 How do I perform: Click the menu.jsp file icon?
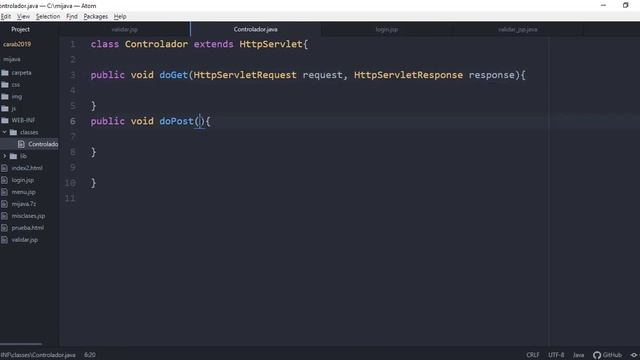(4, 192)
